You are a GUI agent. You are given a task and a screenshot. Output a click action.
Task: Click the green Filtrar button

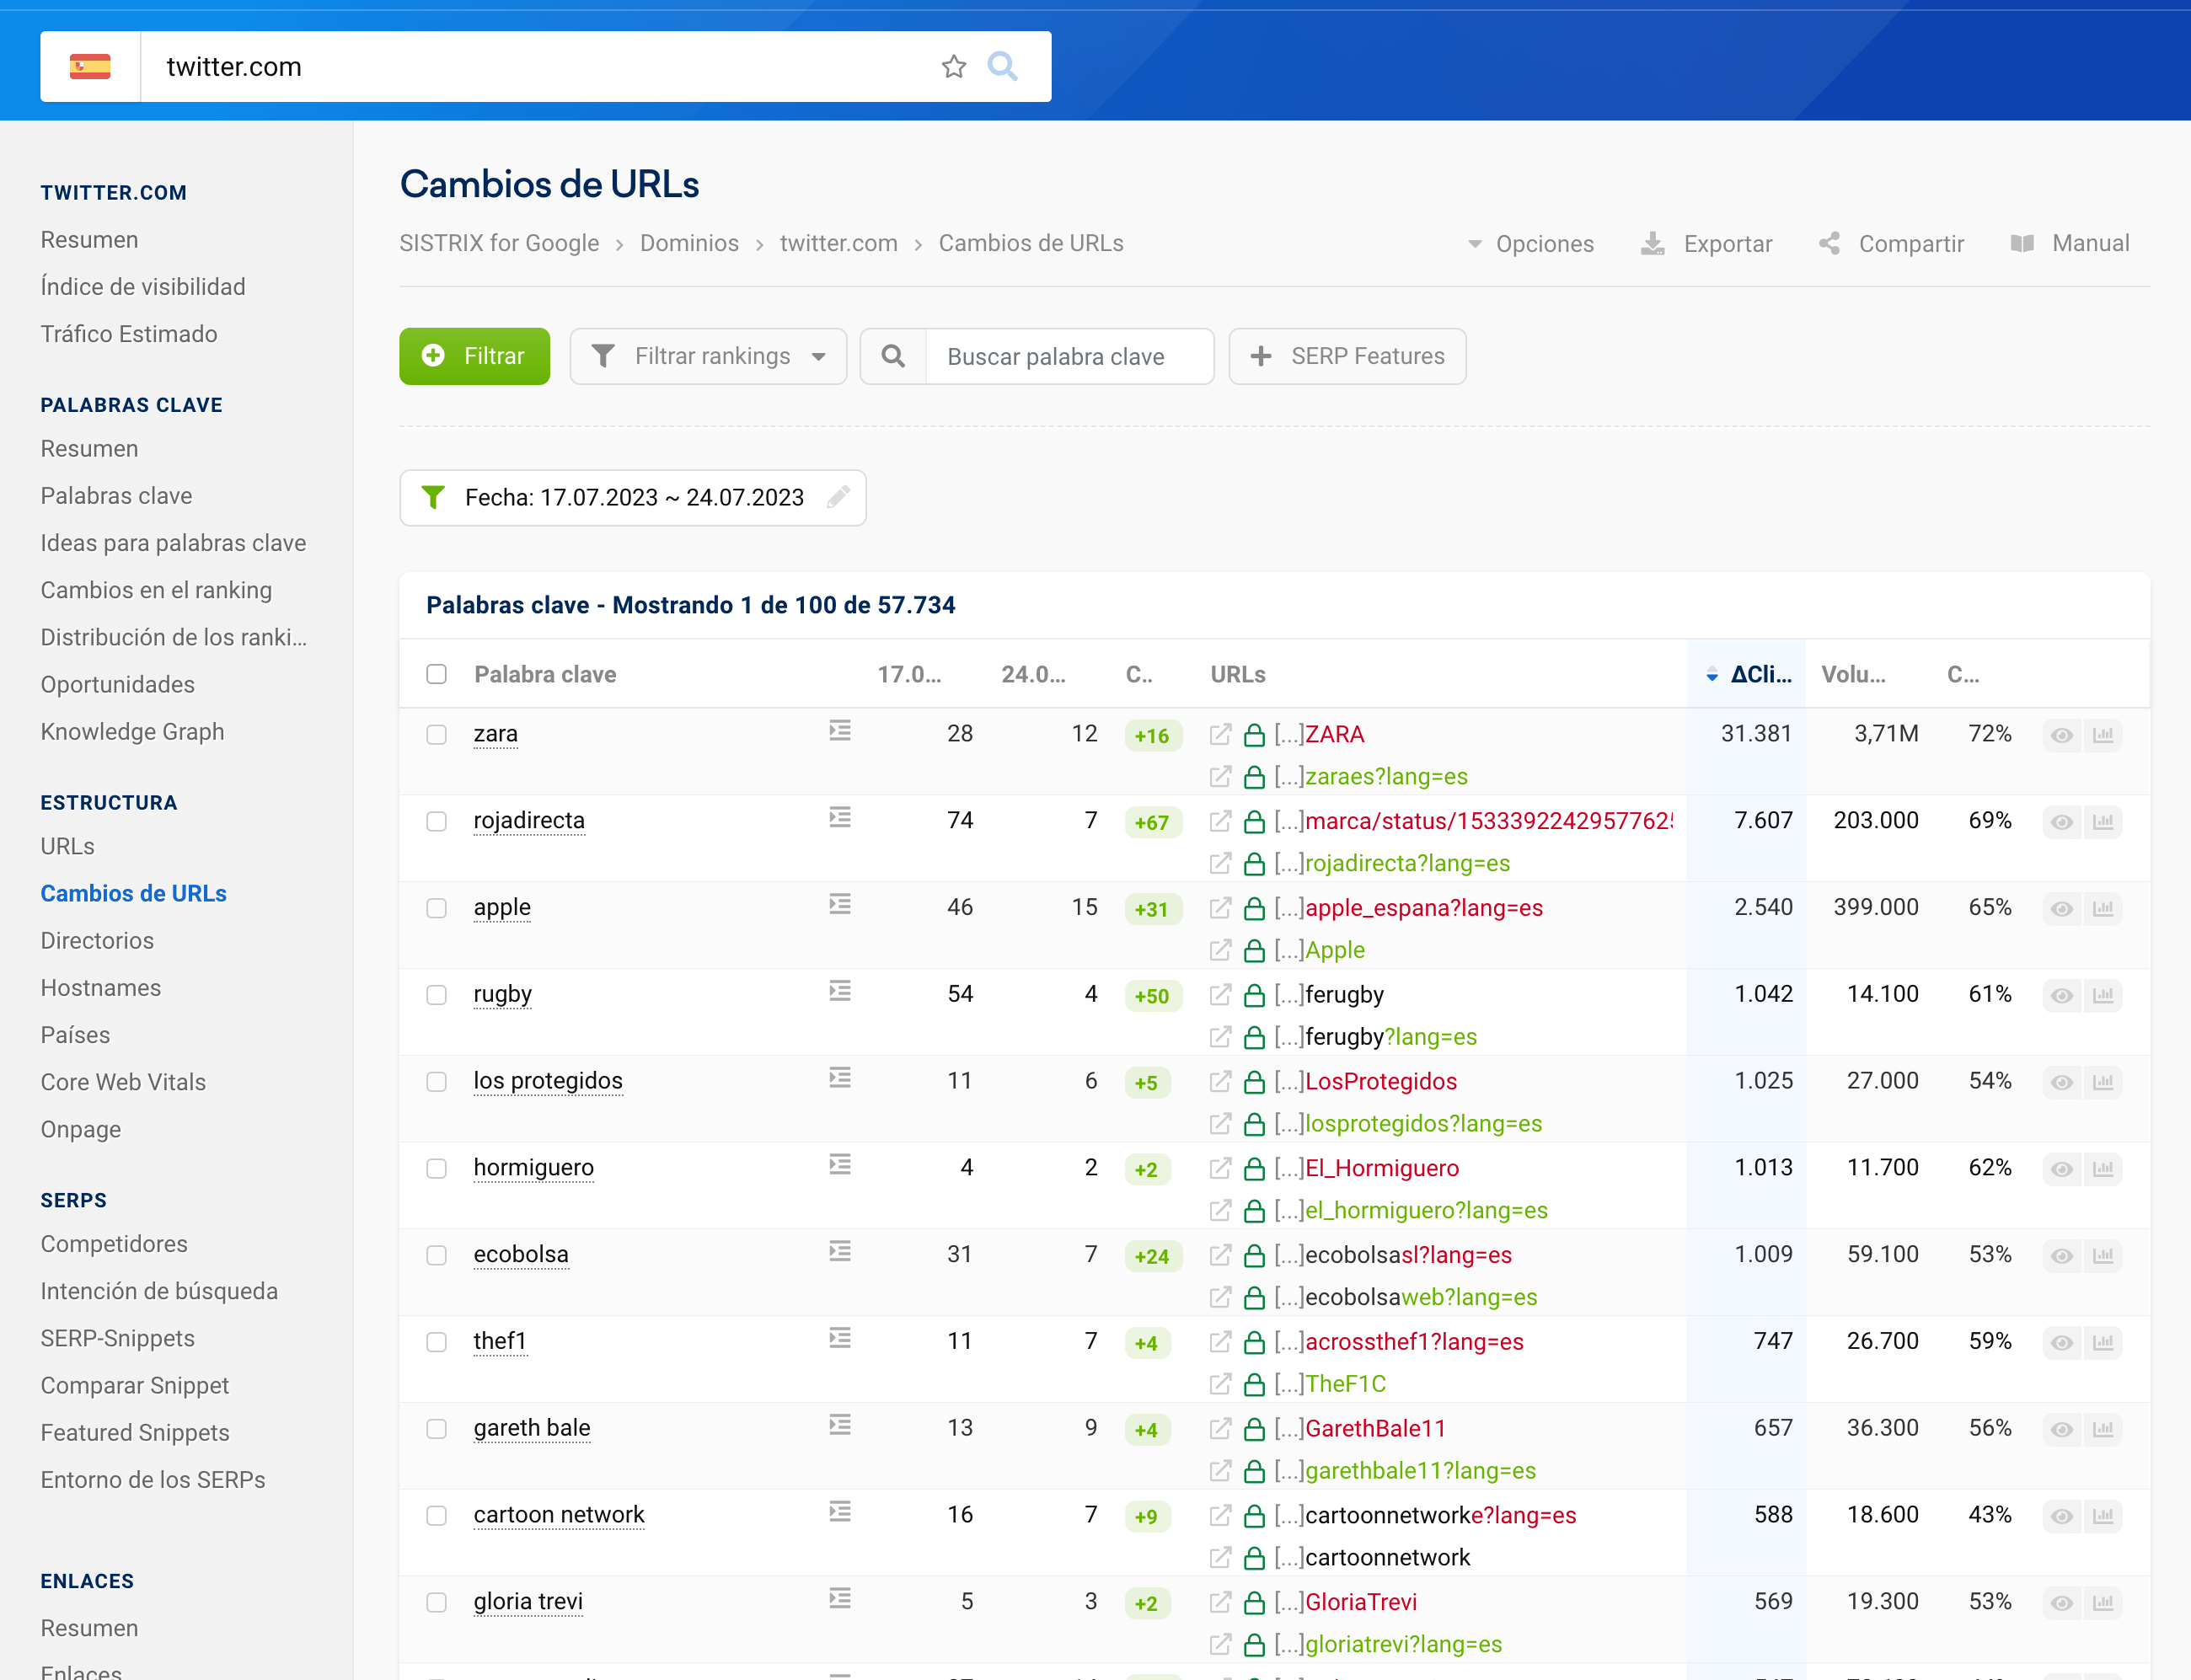(475, 357)
